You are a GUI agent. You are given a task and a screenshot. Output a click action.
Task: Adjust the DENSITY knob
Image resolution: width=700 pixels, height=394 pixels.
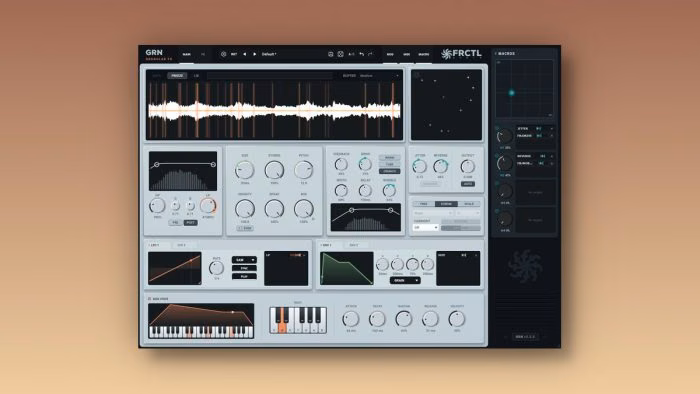tap(245, 208)
